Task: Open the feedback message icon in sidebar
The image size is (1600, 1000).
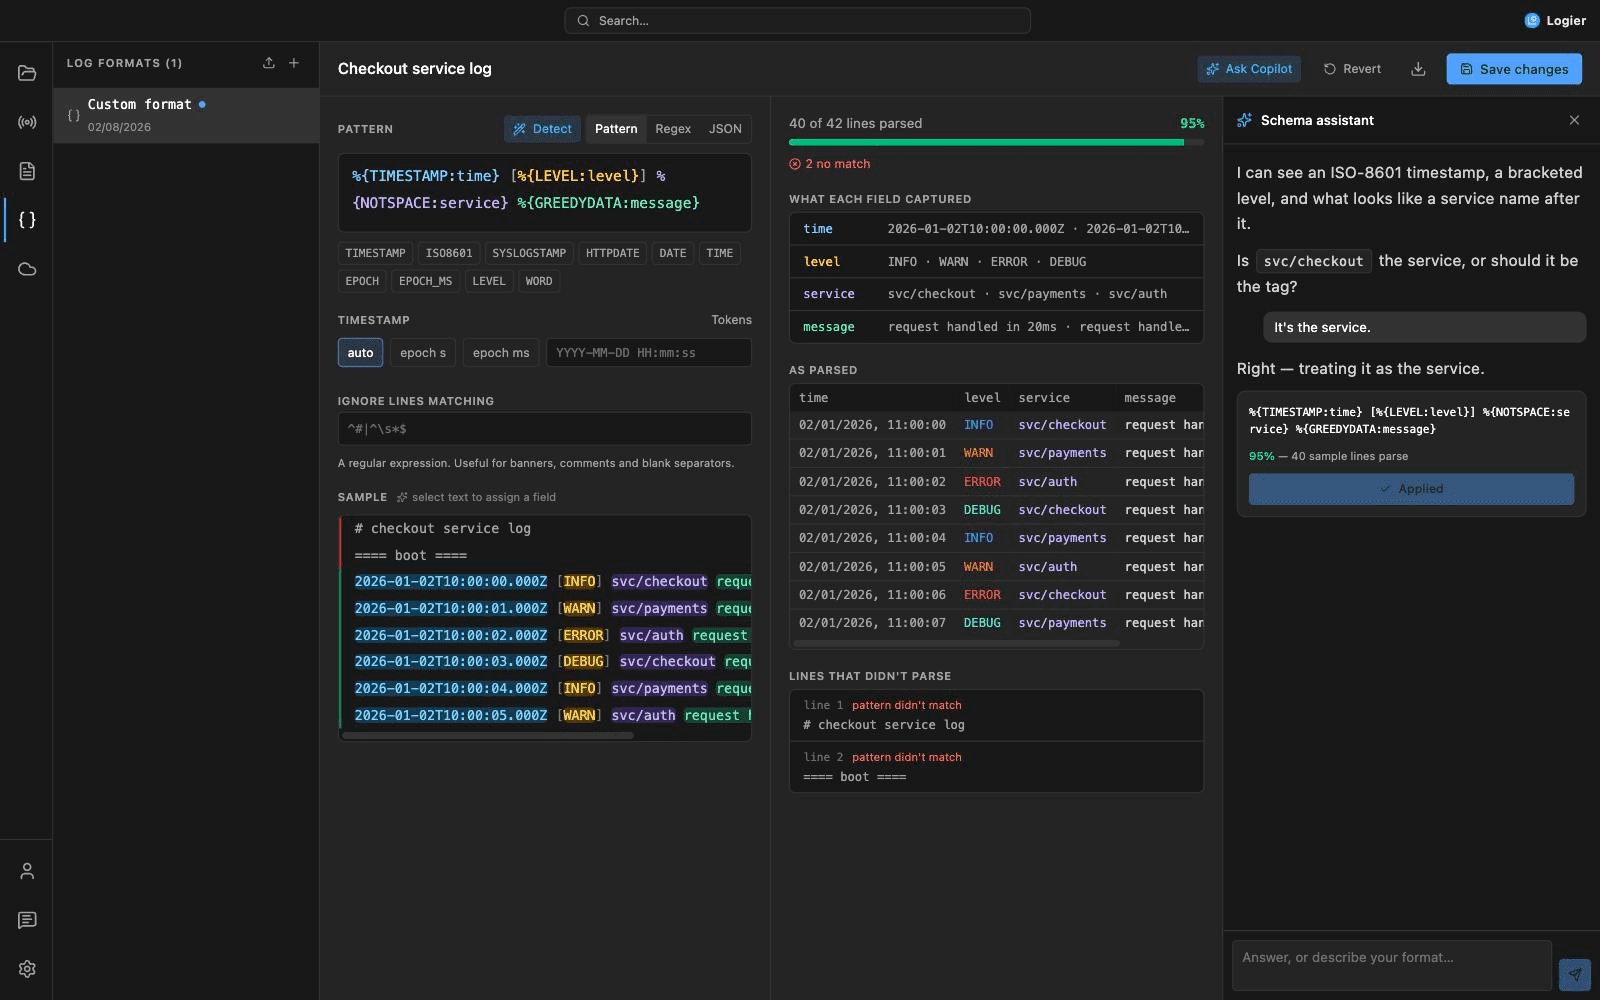Action: point(27,920)
